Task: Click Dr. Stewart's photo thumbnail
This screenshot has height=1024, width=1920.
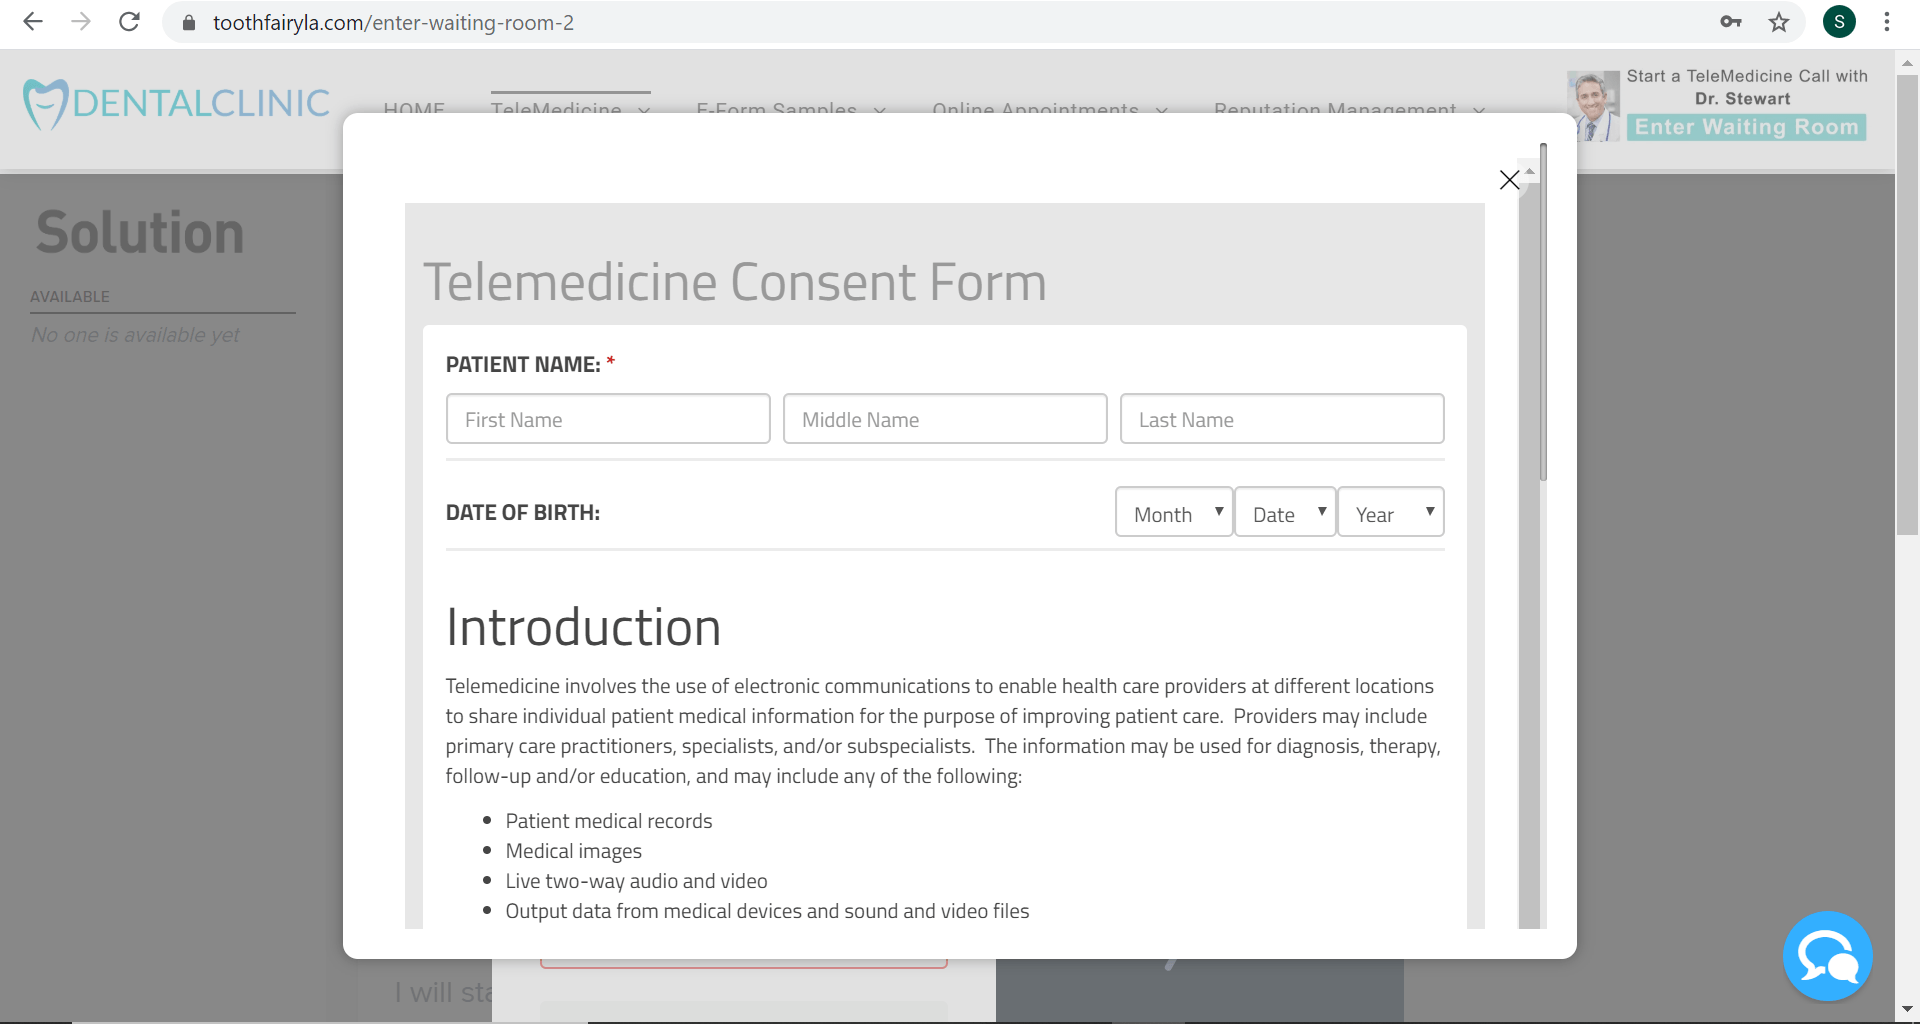Action: 1593,105
